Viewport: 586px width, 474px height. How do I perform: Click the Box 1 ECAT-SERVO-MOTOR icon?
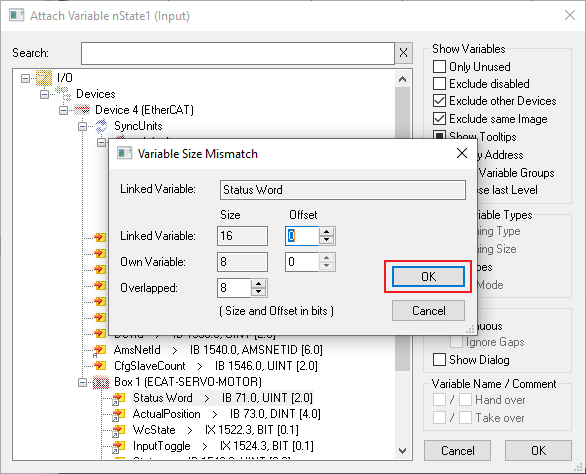(x=101, y=382)
